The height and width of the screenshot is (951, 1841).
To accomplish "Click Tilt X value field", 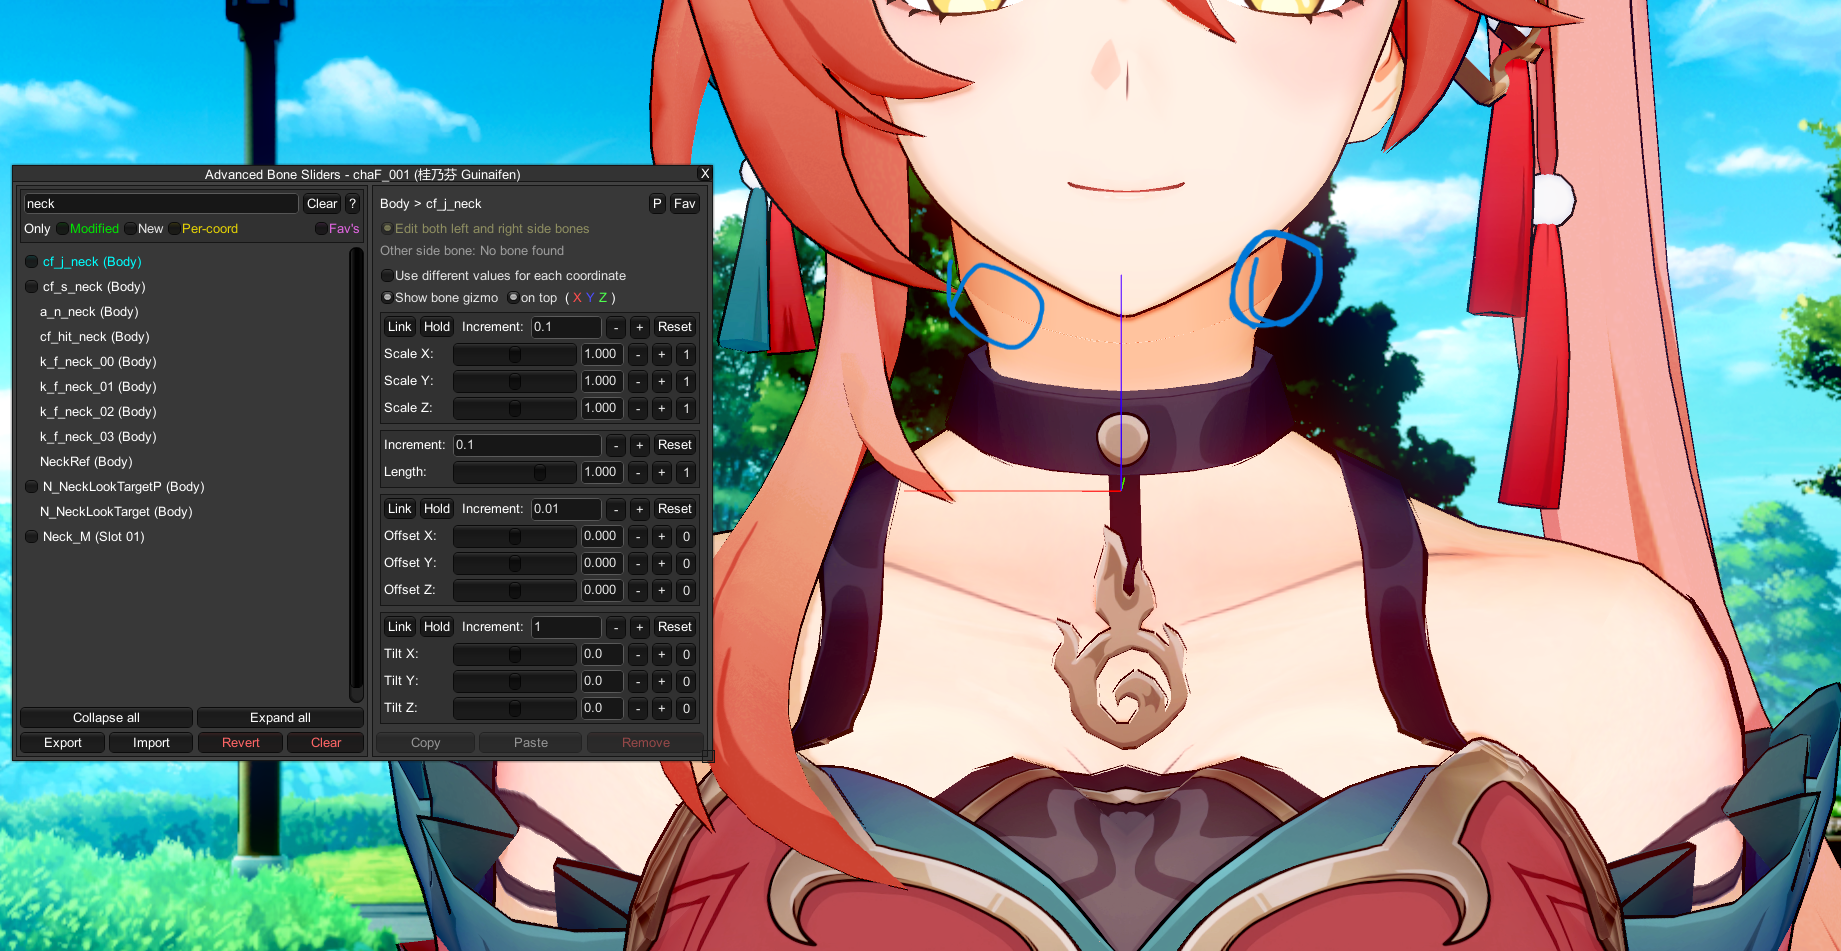I will coord(602,654).
